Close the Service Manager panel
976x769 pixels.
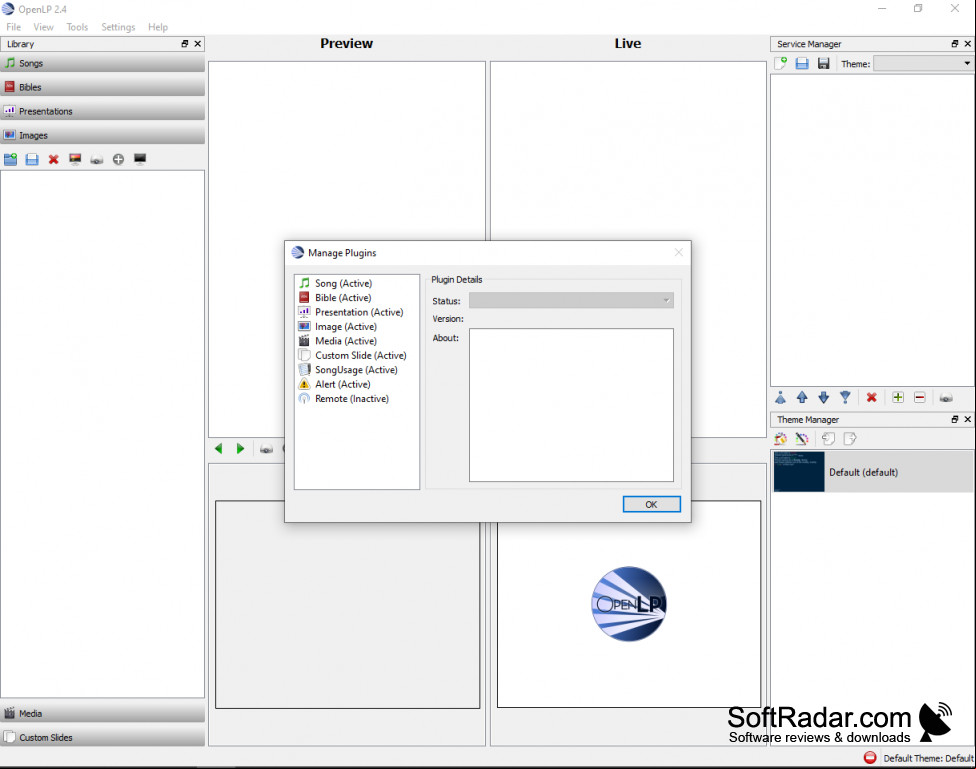pyautogui.click(x=968, y=44)
